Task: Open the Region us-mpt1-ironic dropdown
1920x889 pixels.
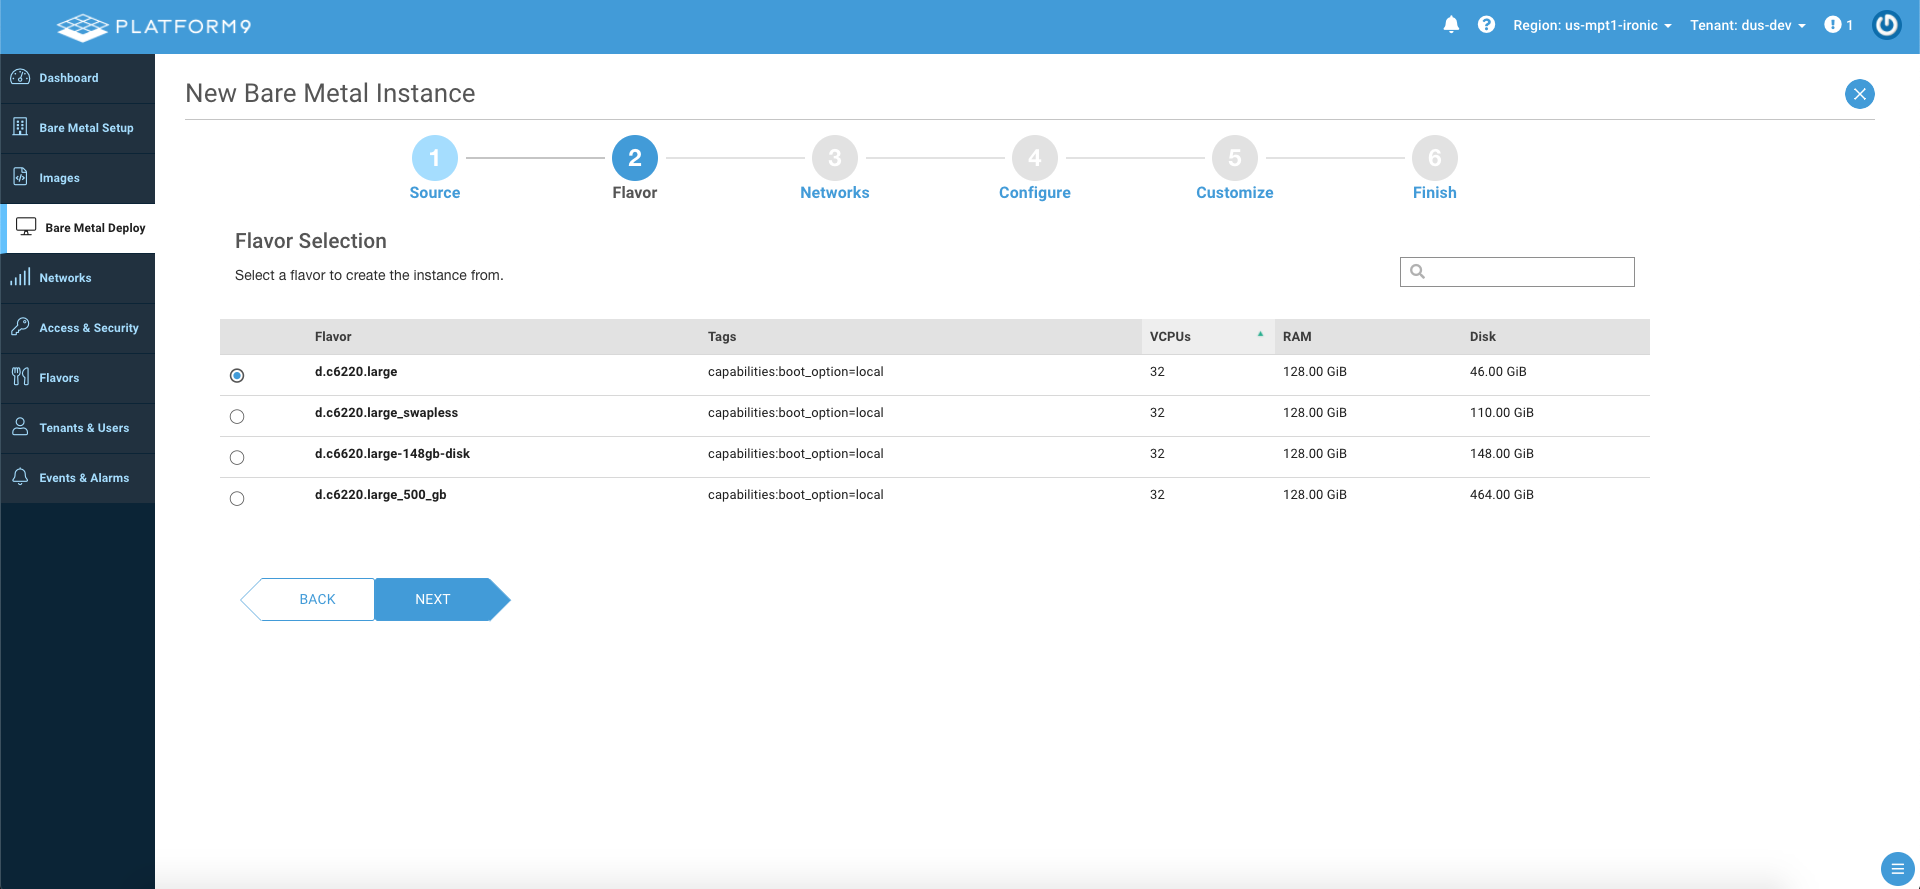Action: [x=1592, y=26]
